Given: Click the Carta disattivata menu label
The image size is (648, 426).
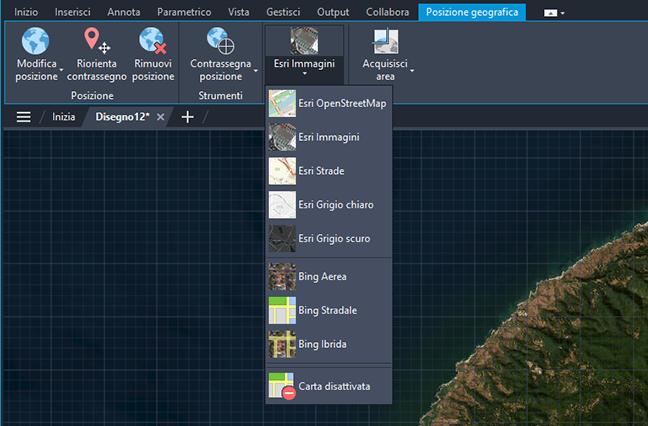Looking at the screenshot, I should [334, 386].
